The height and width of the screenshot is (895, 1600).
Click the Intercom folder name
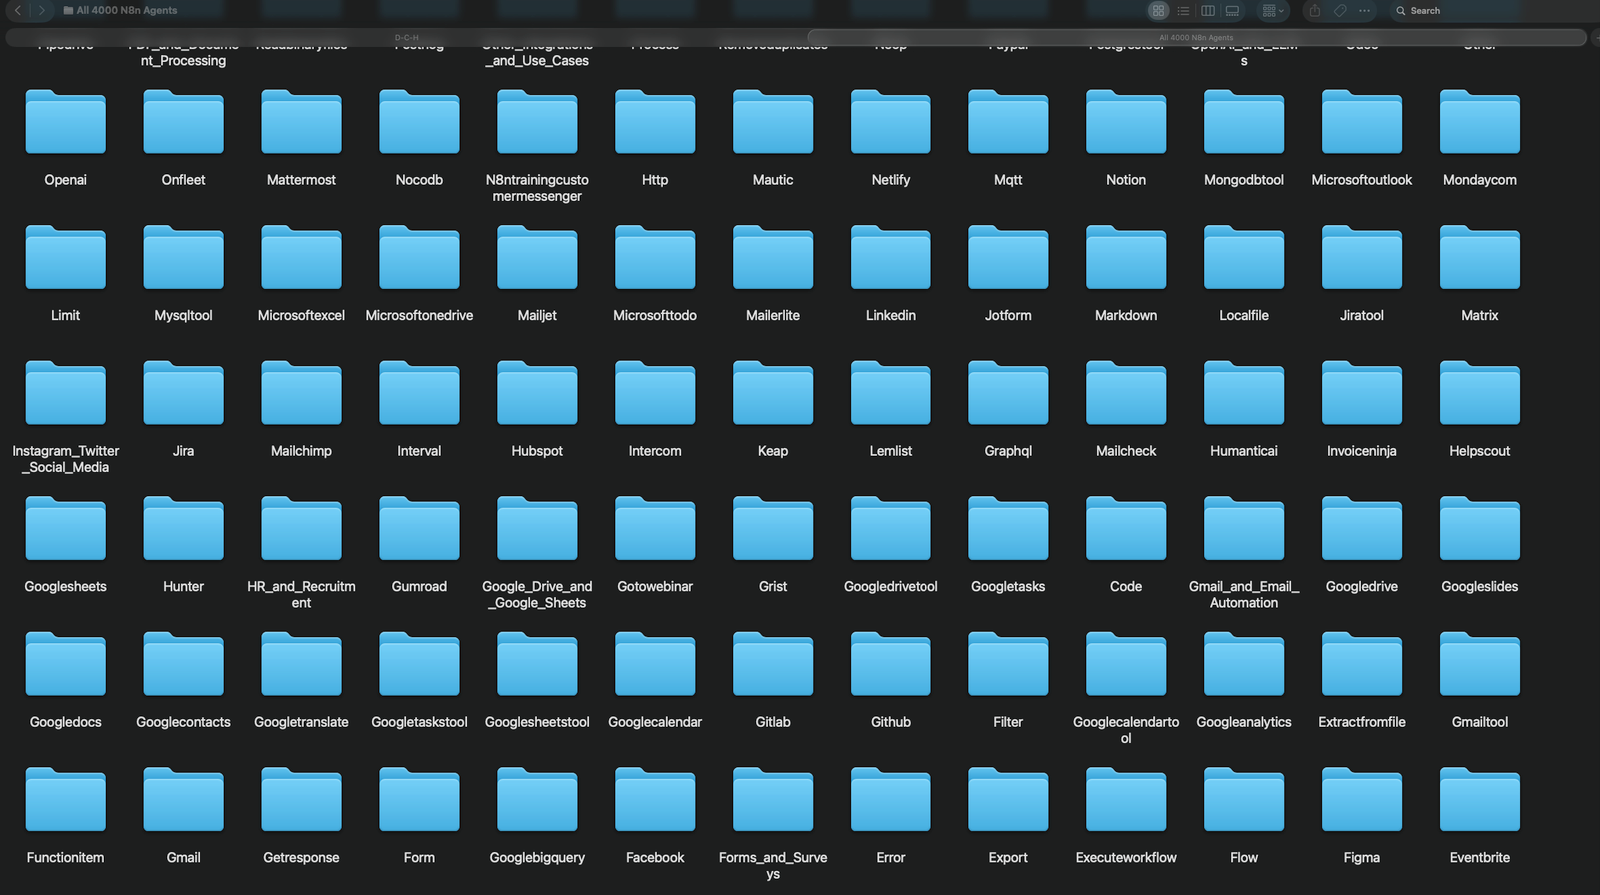point(655,451)
